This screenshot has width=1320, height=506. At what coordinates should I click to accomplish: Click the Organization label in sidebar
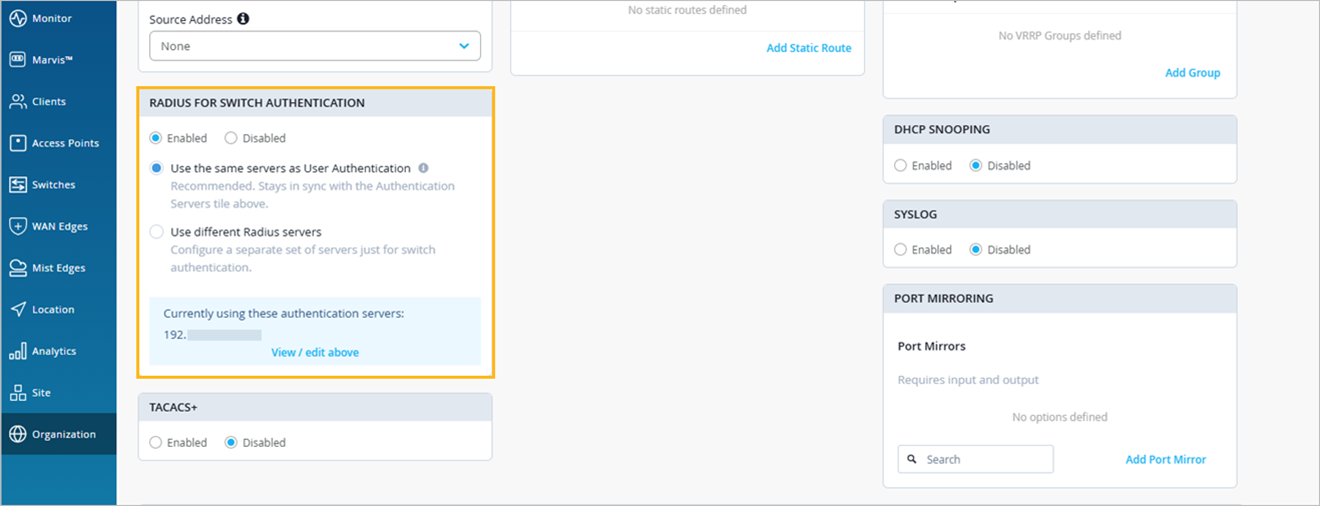[x=64, y=435]
